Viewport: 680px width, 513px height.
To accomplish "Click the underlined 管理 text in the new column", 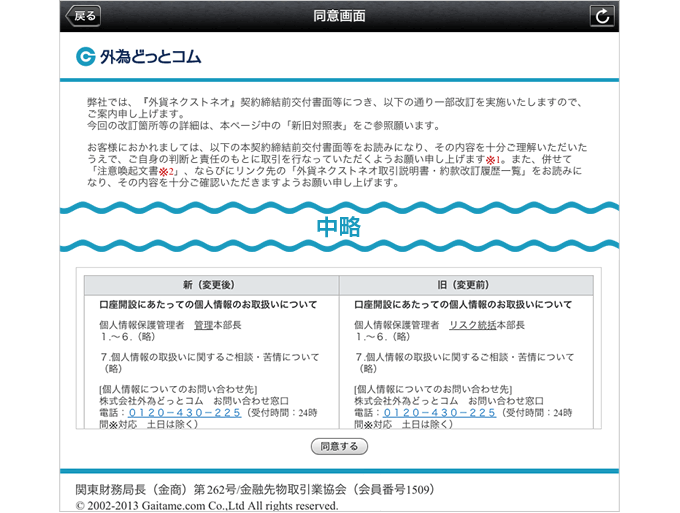I will (x=204, y=325).
